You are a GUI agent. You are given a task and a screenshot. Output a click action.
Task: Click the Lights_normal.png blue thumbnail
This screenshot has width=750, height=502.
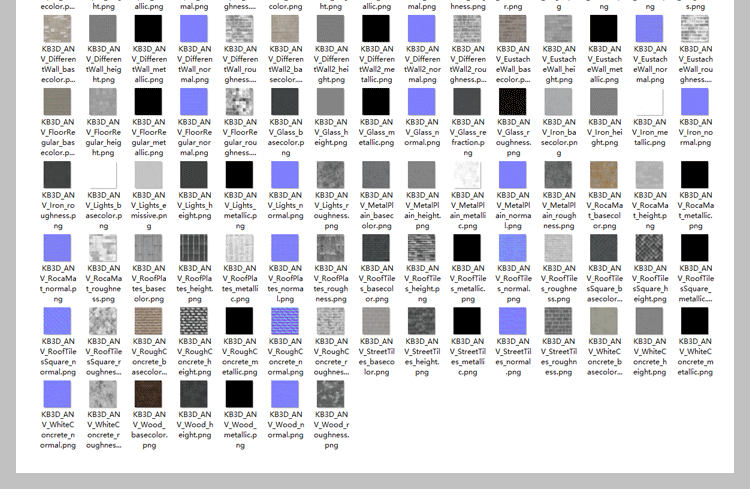[285, 175]
